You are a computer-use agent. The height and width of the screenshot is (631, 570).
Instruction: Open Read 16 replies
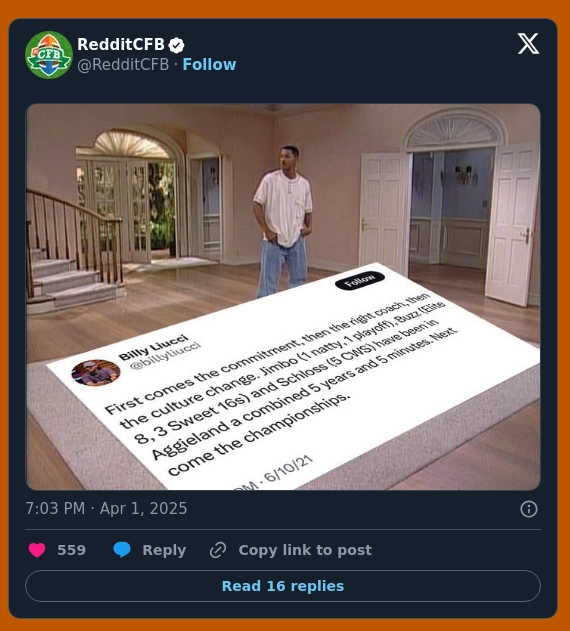pos(283,586)
